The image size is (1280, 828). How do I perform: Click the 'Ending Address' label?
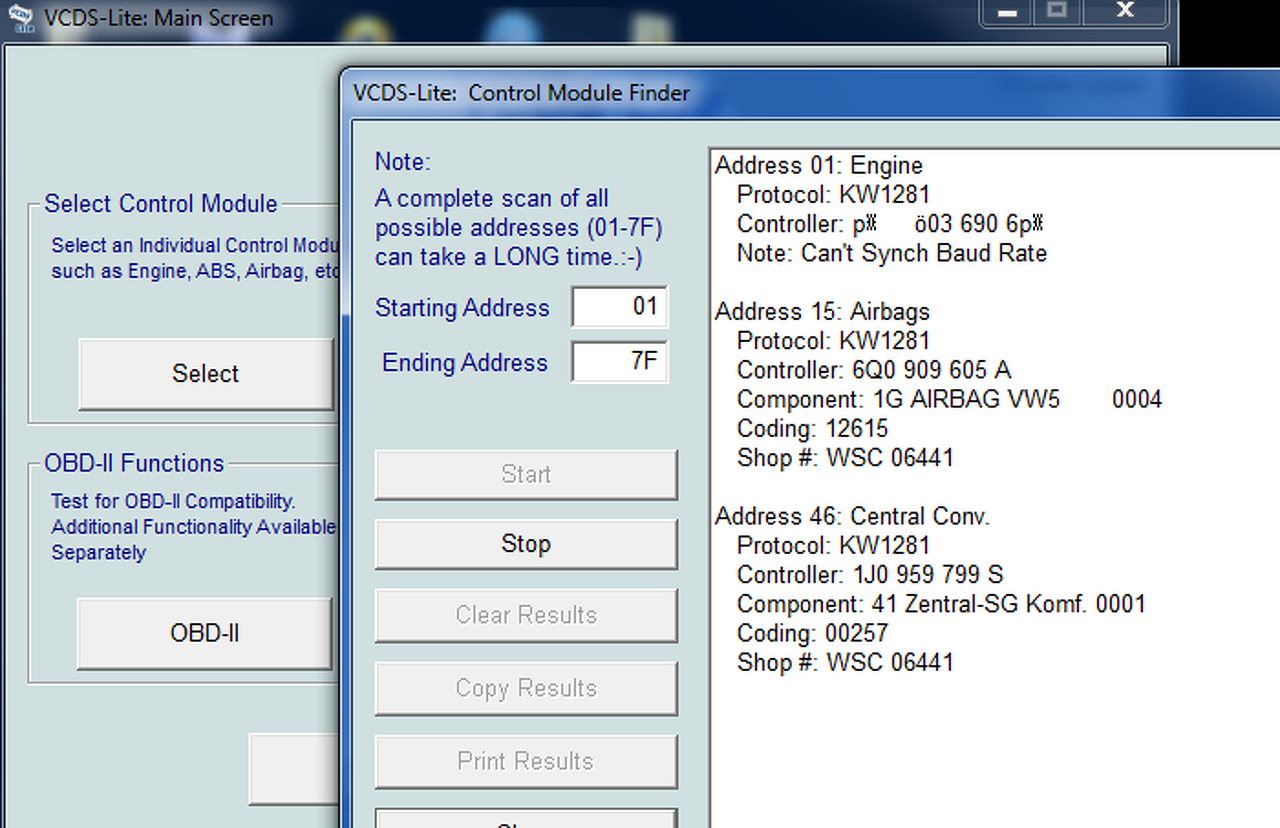click(x=465, y=362)
